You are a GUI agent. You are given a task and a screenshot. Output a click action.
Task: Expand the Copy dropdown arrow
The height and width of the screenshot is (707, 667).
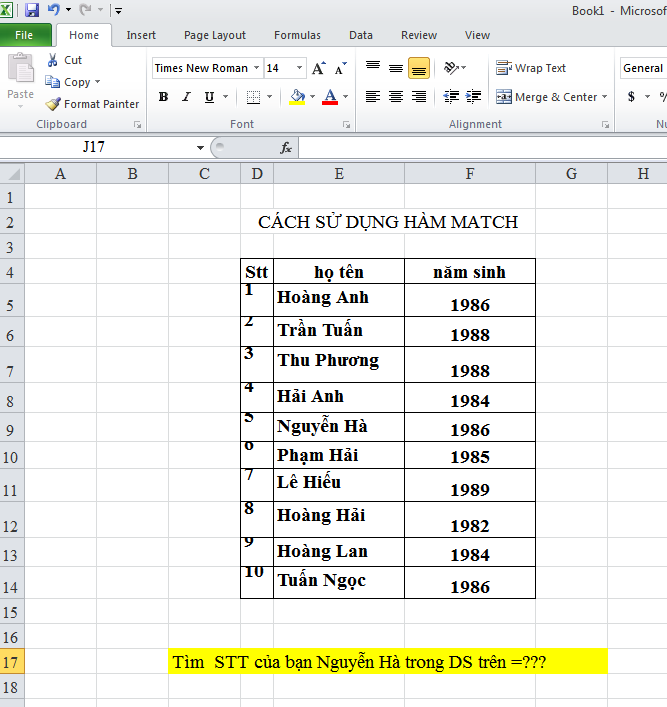point(97,82)
